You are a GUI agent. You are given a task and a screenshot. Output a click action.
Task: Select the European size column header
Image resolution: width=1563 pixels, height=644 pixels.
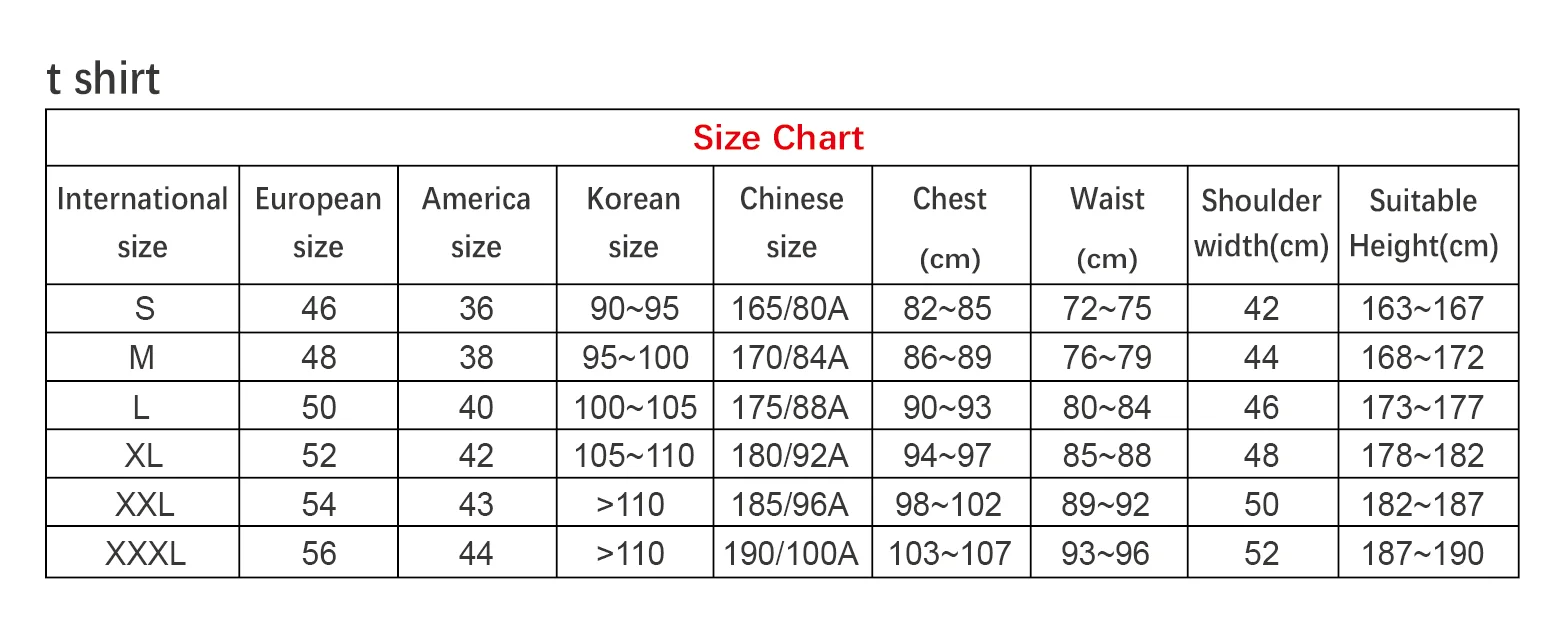318,223
